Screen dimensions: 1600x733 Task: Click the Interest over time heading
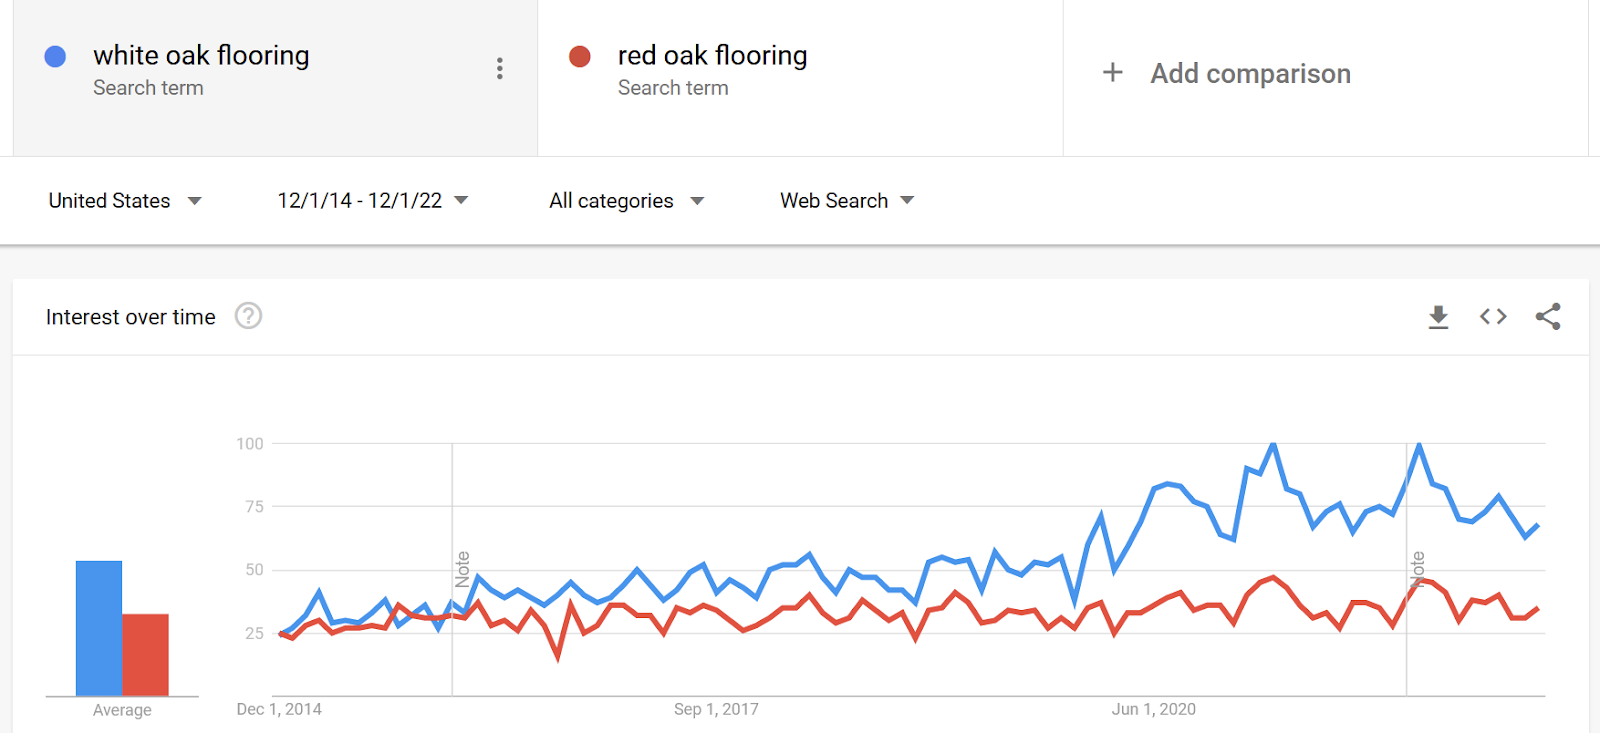[x=131, y=317]
